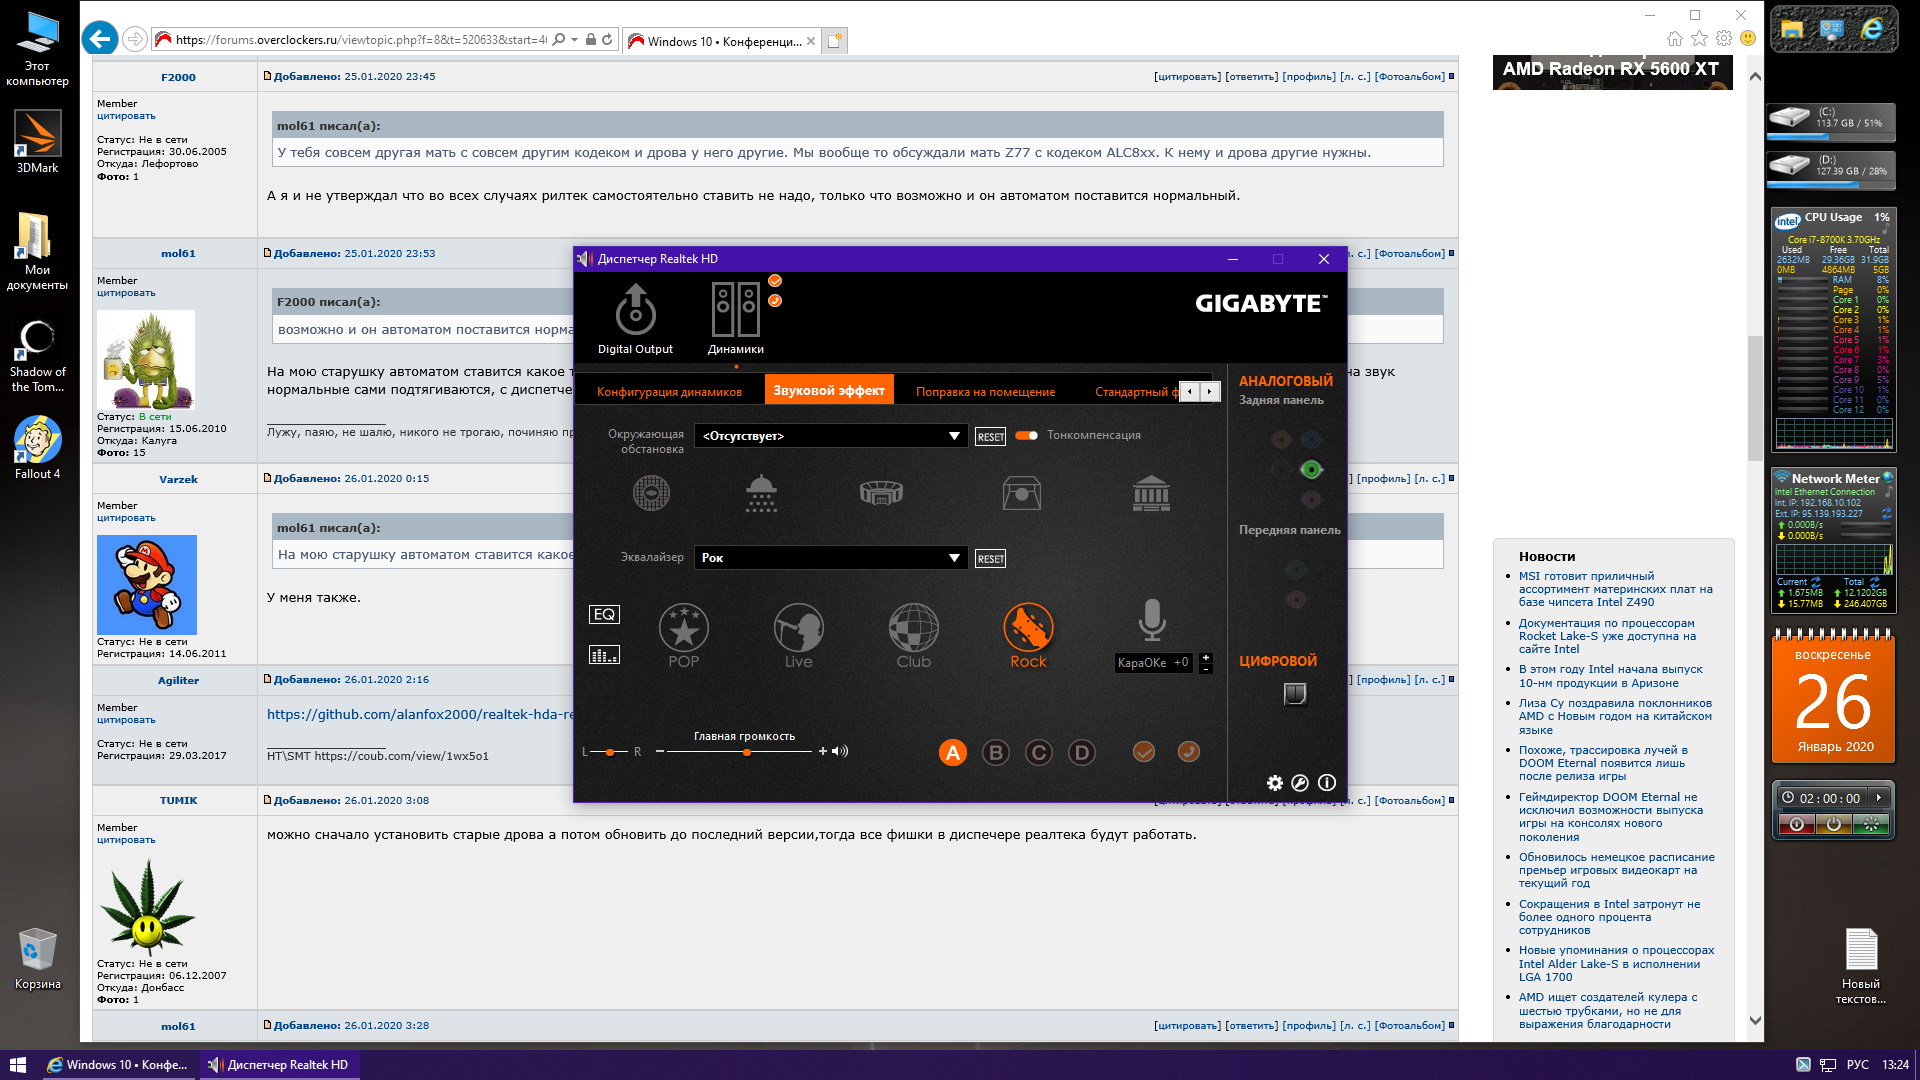The height and width of the screenshot is (1080, 1920).
Task: Increase the КараОКе value with plus
Action: (x=1206, y=657)
